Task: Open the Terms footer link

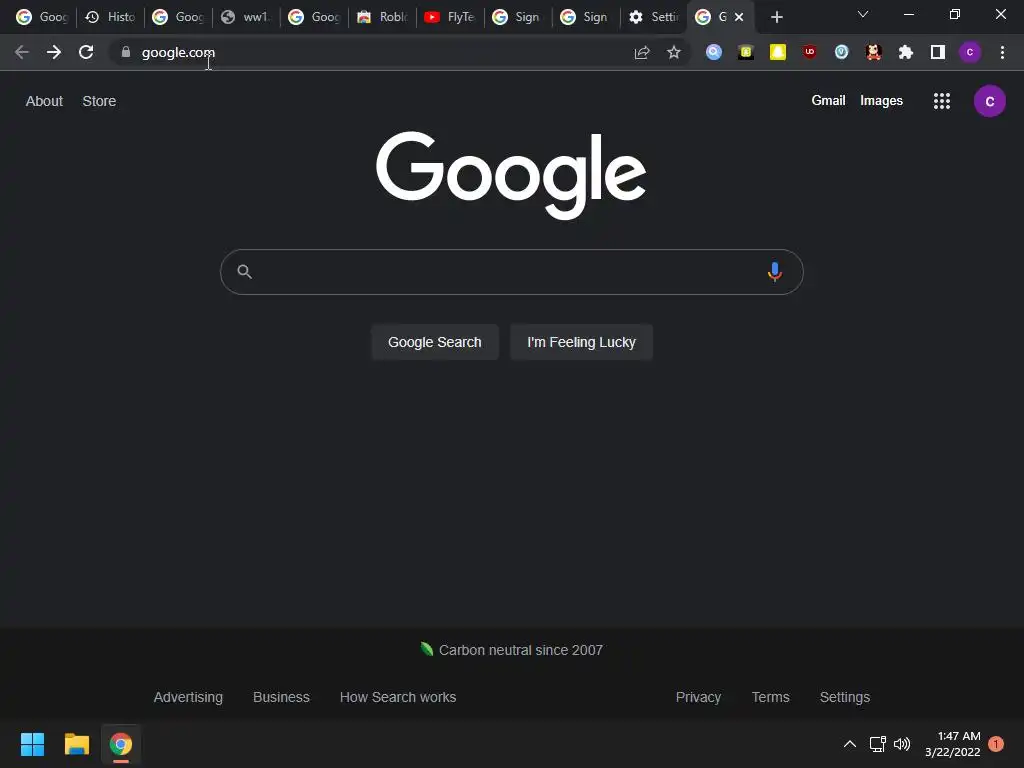Action: point(771,697)
